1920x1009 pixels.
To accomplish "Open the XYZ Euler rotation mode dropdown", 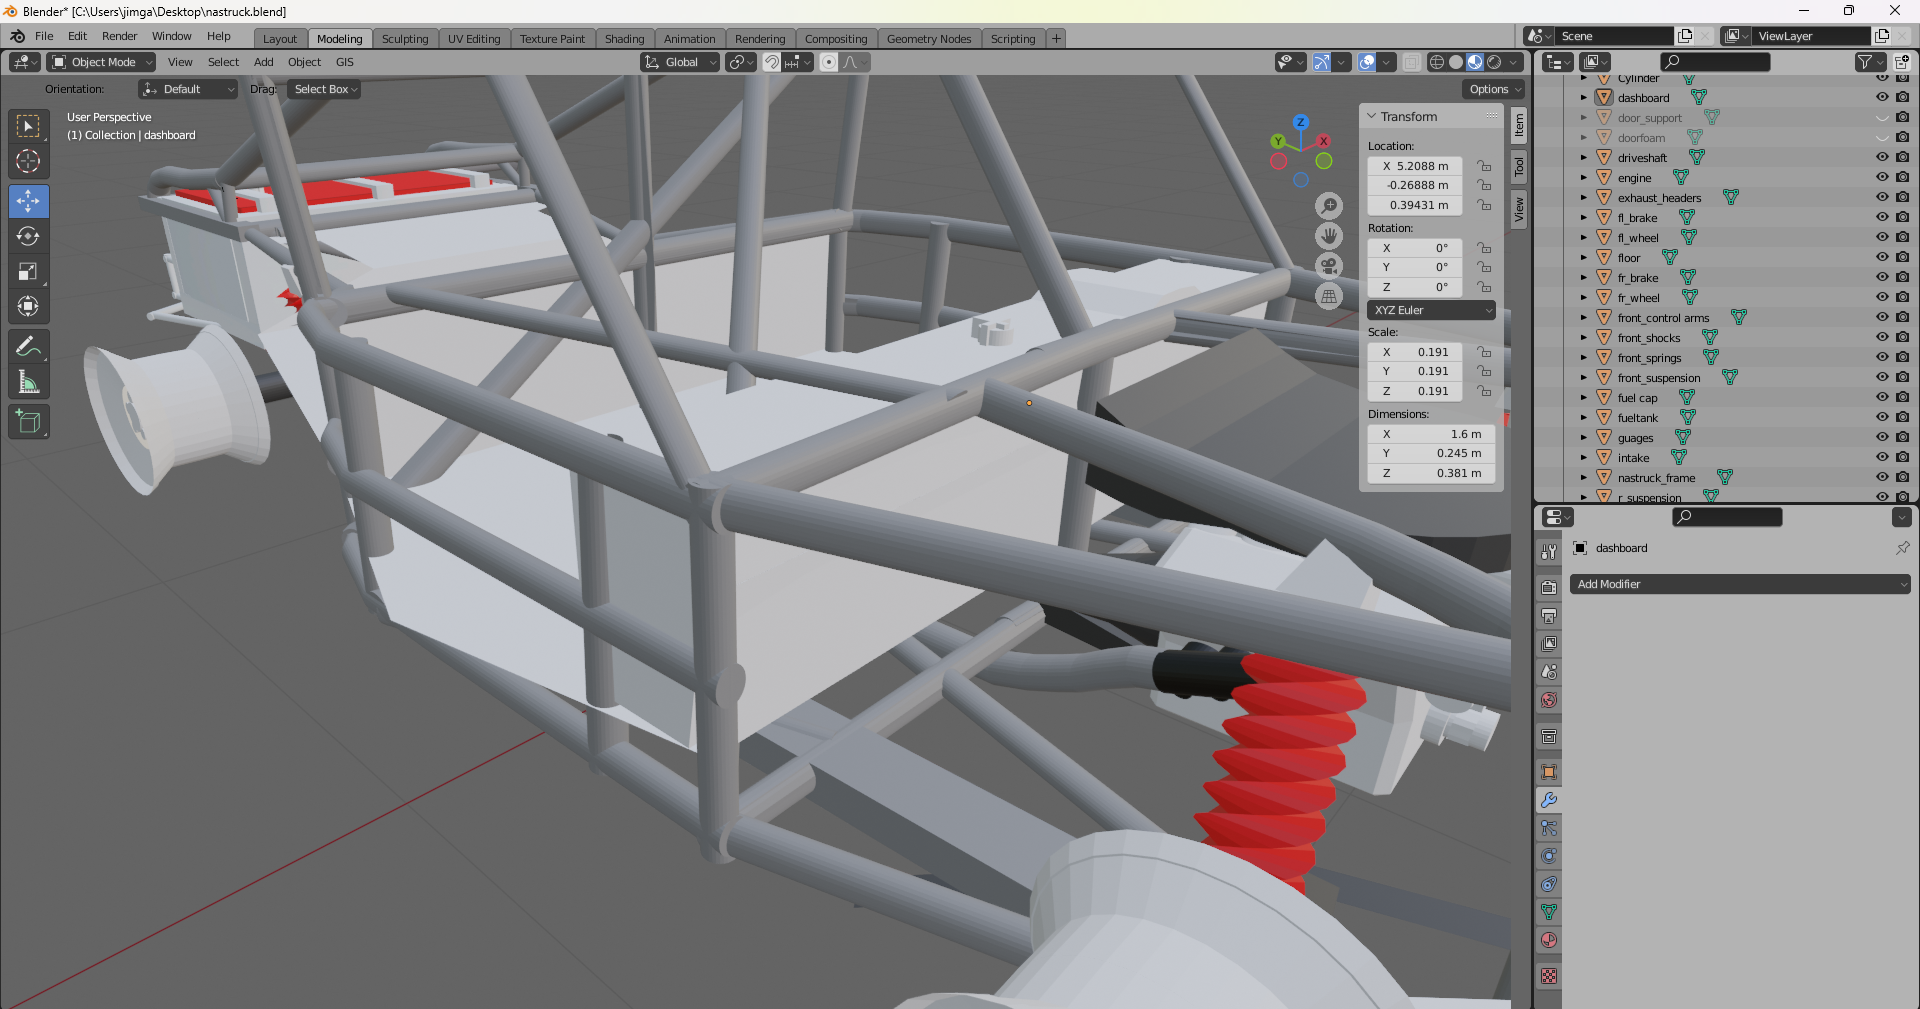I will (x=1431, y=310).
